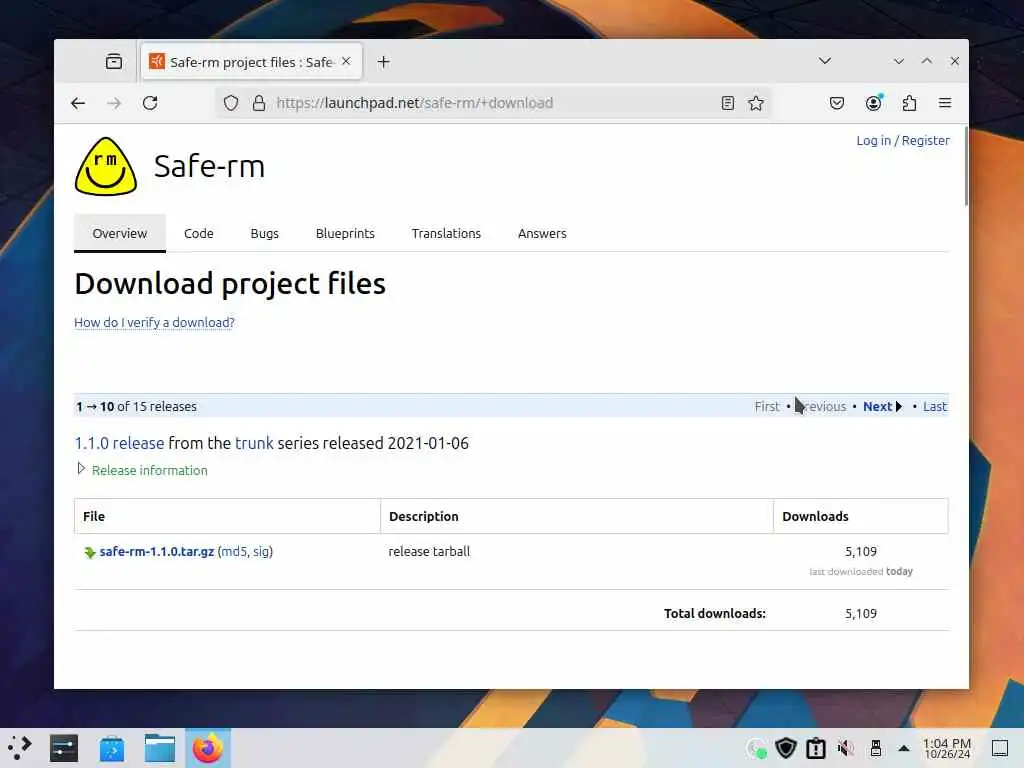
Task: Open the Dolphin file manager taskbar icon
Action: tap(159, 748)
